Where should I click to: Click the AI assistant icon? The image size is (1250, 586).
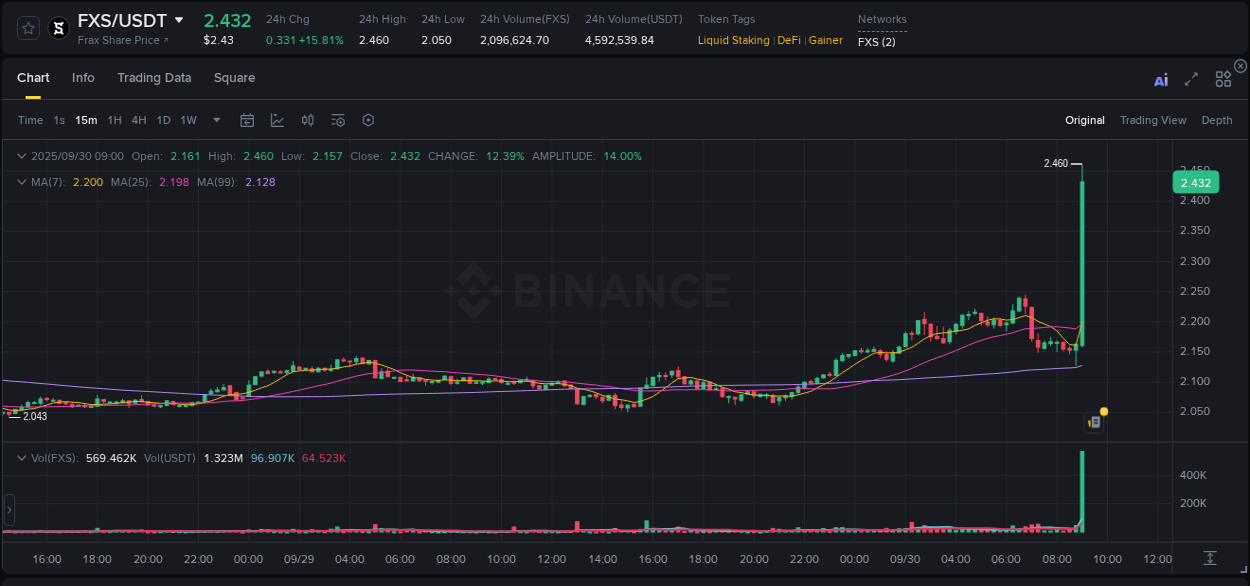pyautogui.click(x=1160, y=78)
